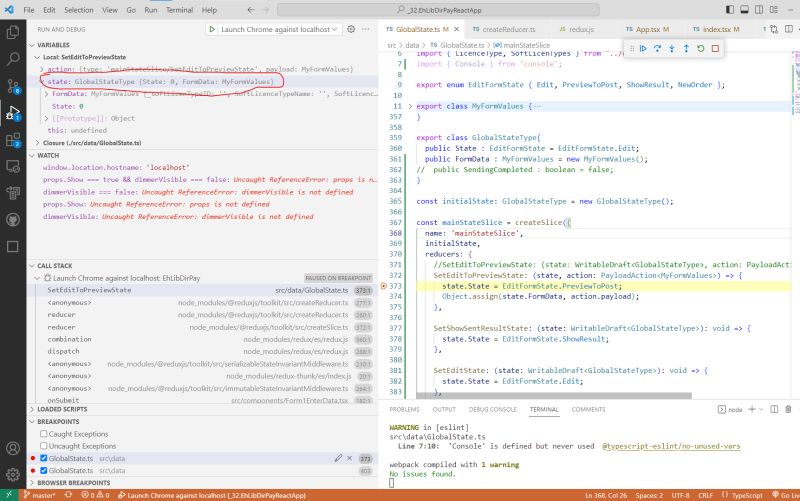Expand the LOADED SCRIPTS section
The height and width of the screenshot is (501, 800).
pyautogui.click(x=32, y=409)
